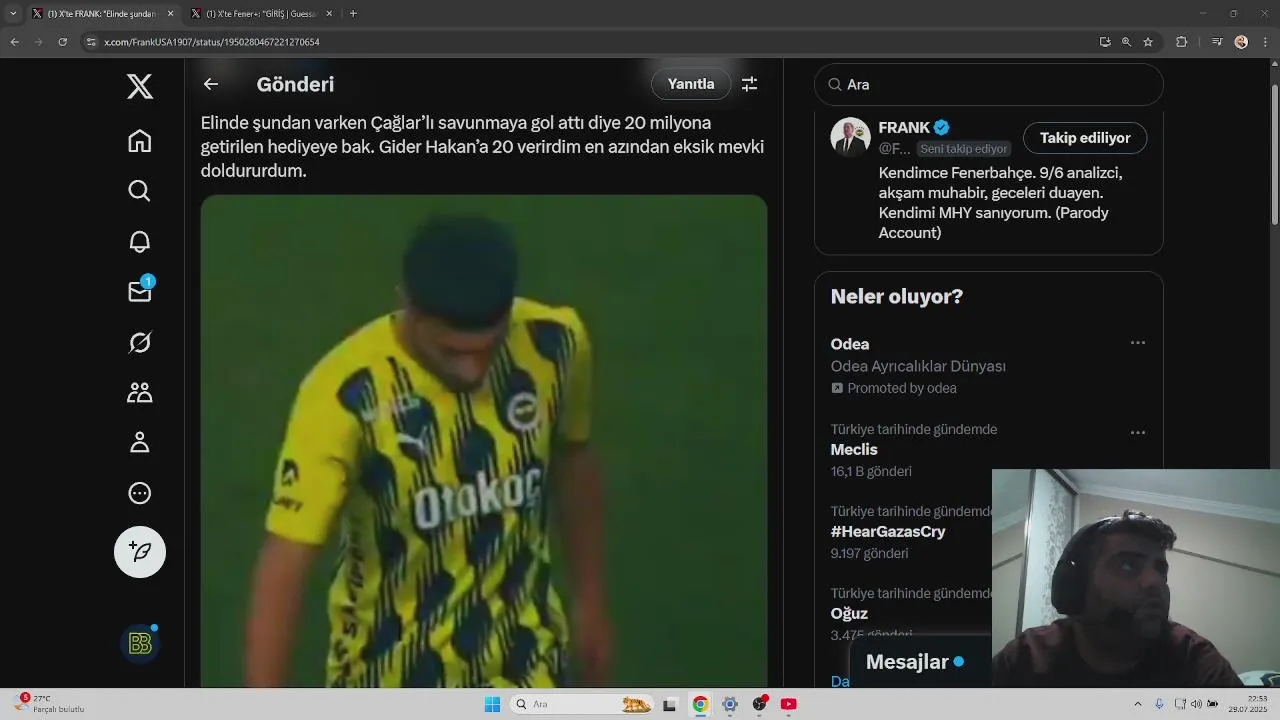Image resolution: width=1280 pixels, height=720 pixels.
Task: Click the Takip ediliyor following button
Action: coord(1085,138)
